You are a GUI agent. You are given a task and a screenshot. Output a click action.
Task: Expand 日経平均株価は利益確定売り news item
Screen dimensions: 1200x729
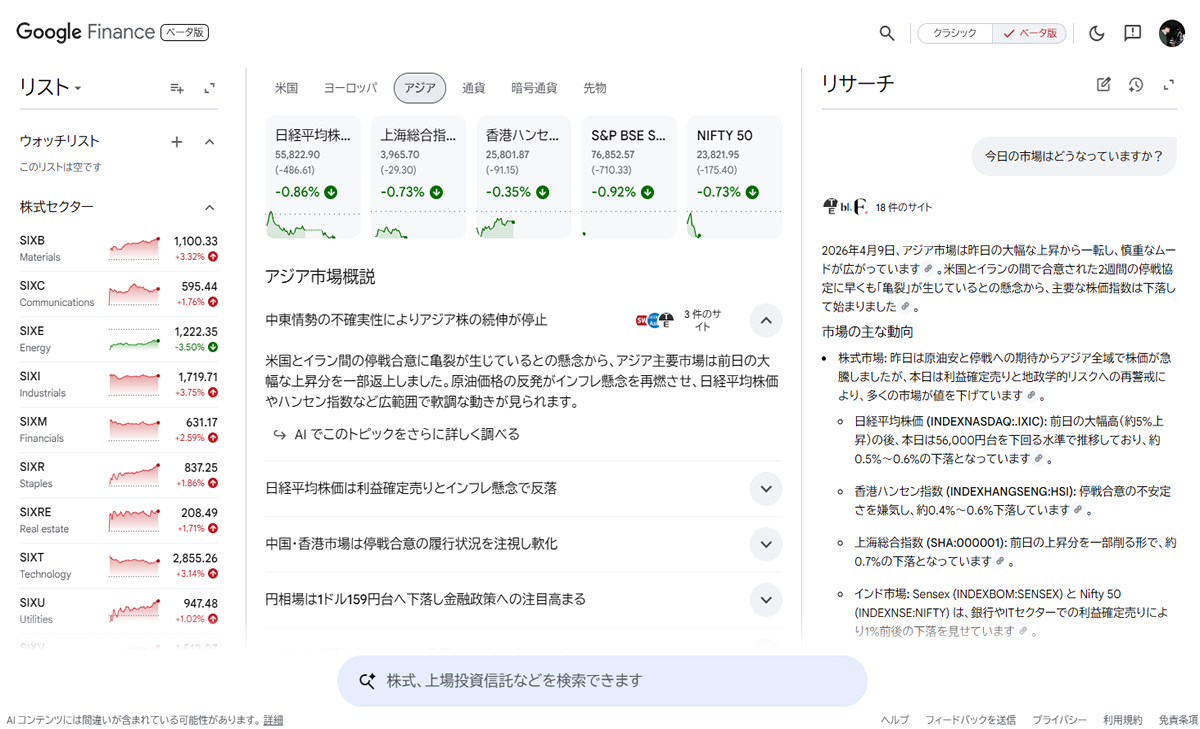(x=765, y=489)
